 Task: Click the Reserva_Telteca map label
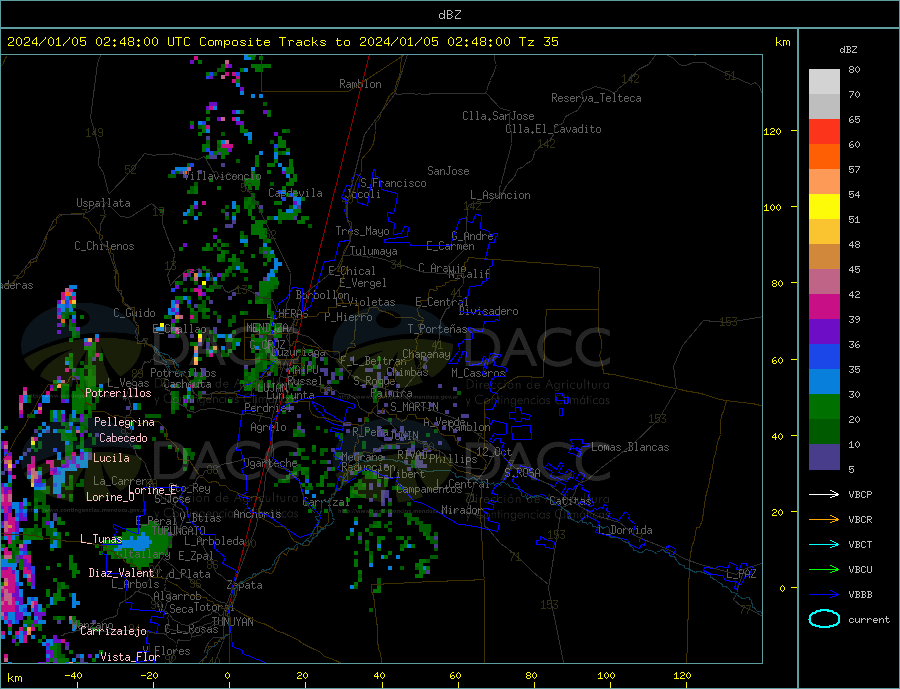[596, 98]
